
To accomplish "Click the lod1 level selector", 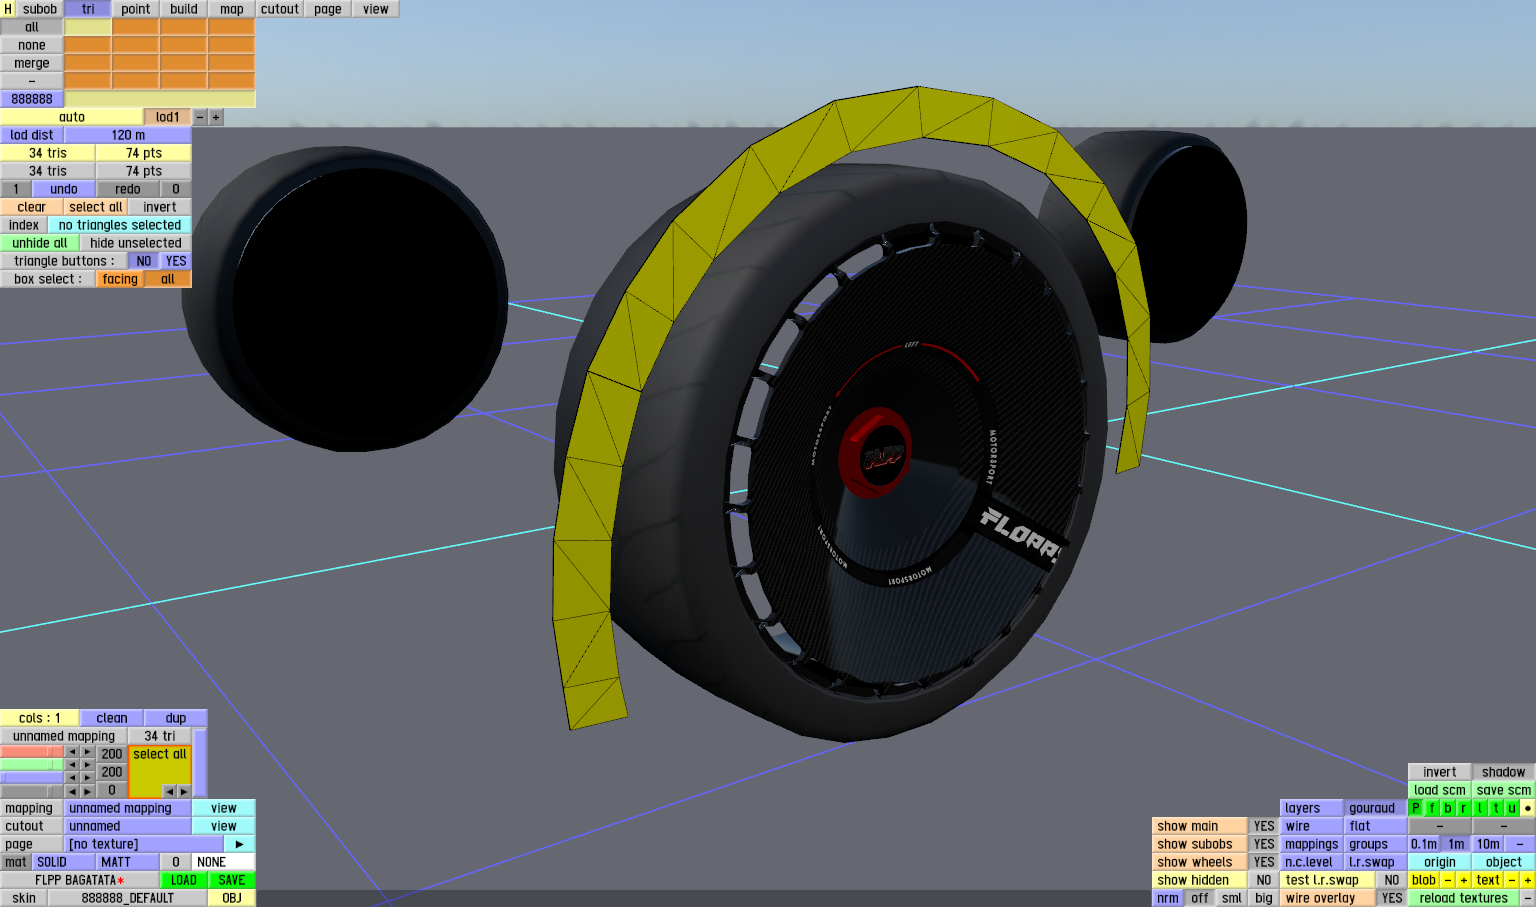I will [168, 117].
